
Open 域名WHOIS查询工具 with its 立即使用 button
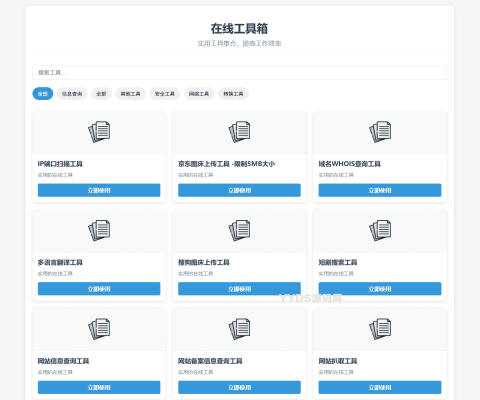[x=380, y=190]
